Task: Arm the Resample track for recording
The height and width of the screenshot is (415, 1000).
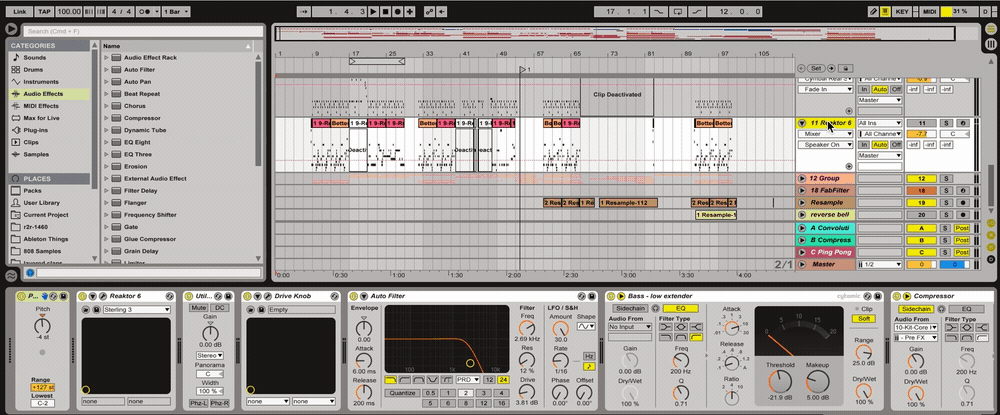Action: (x=962, y=203)
